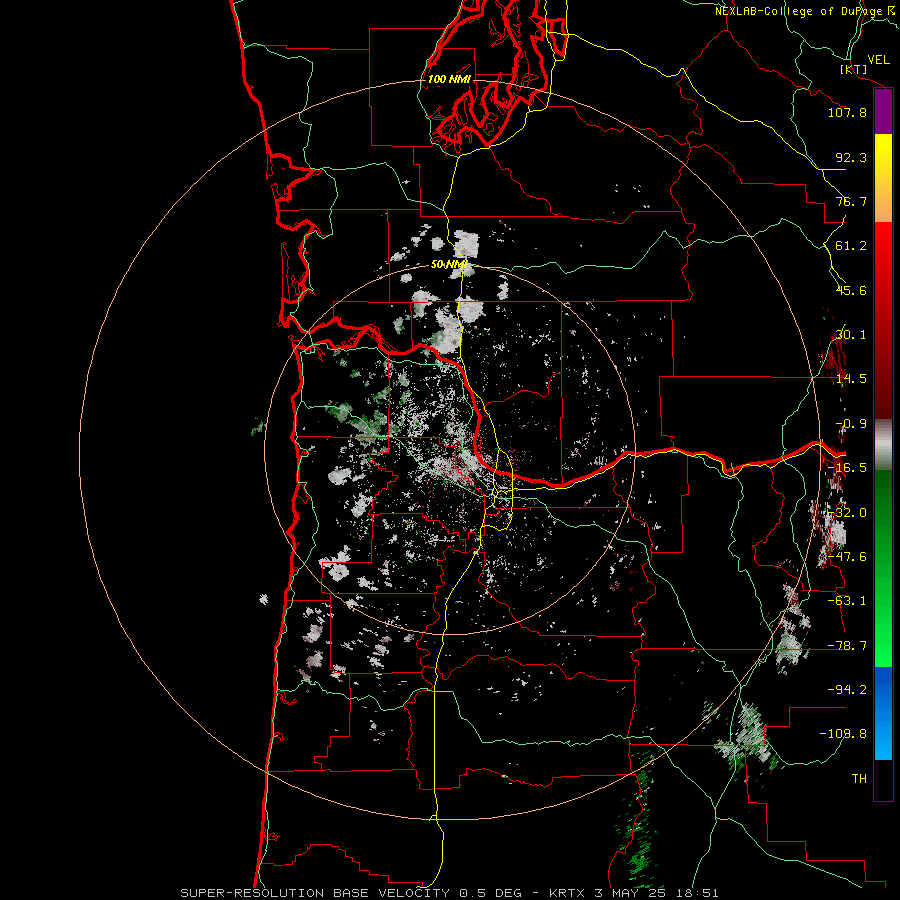Click the blue segment of the color bar
This screenshot has height=900, width=900.
[x=883, y=713]
